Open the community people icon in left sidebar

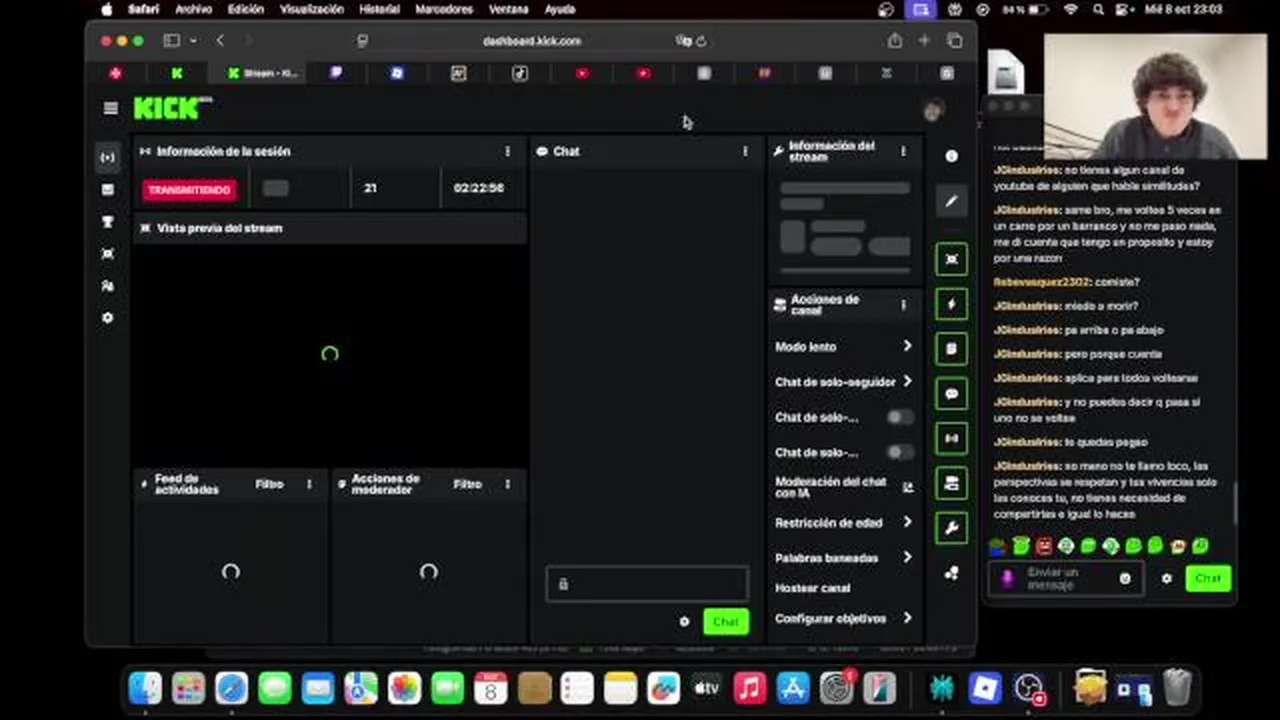pyautogui.click(x=108, y=286)
